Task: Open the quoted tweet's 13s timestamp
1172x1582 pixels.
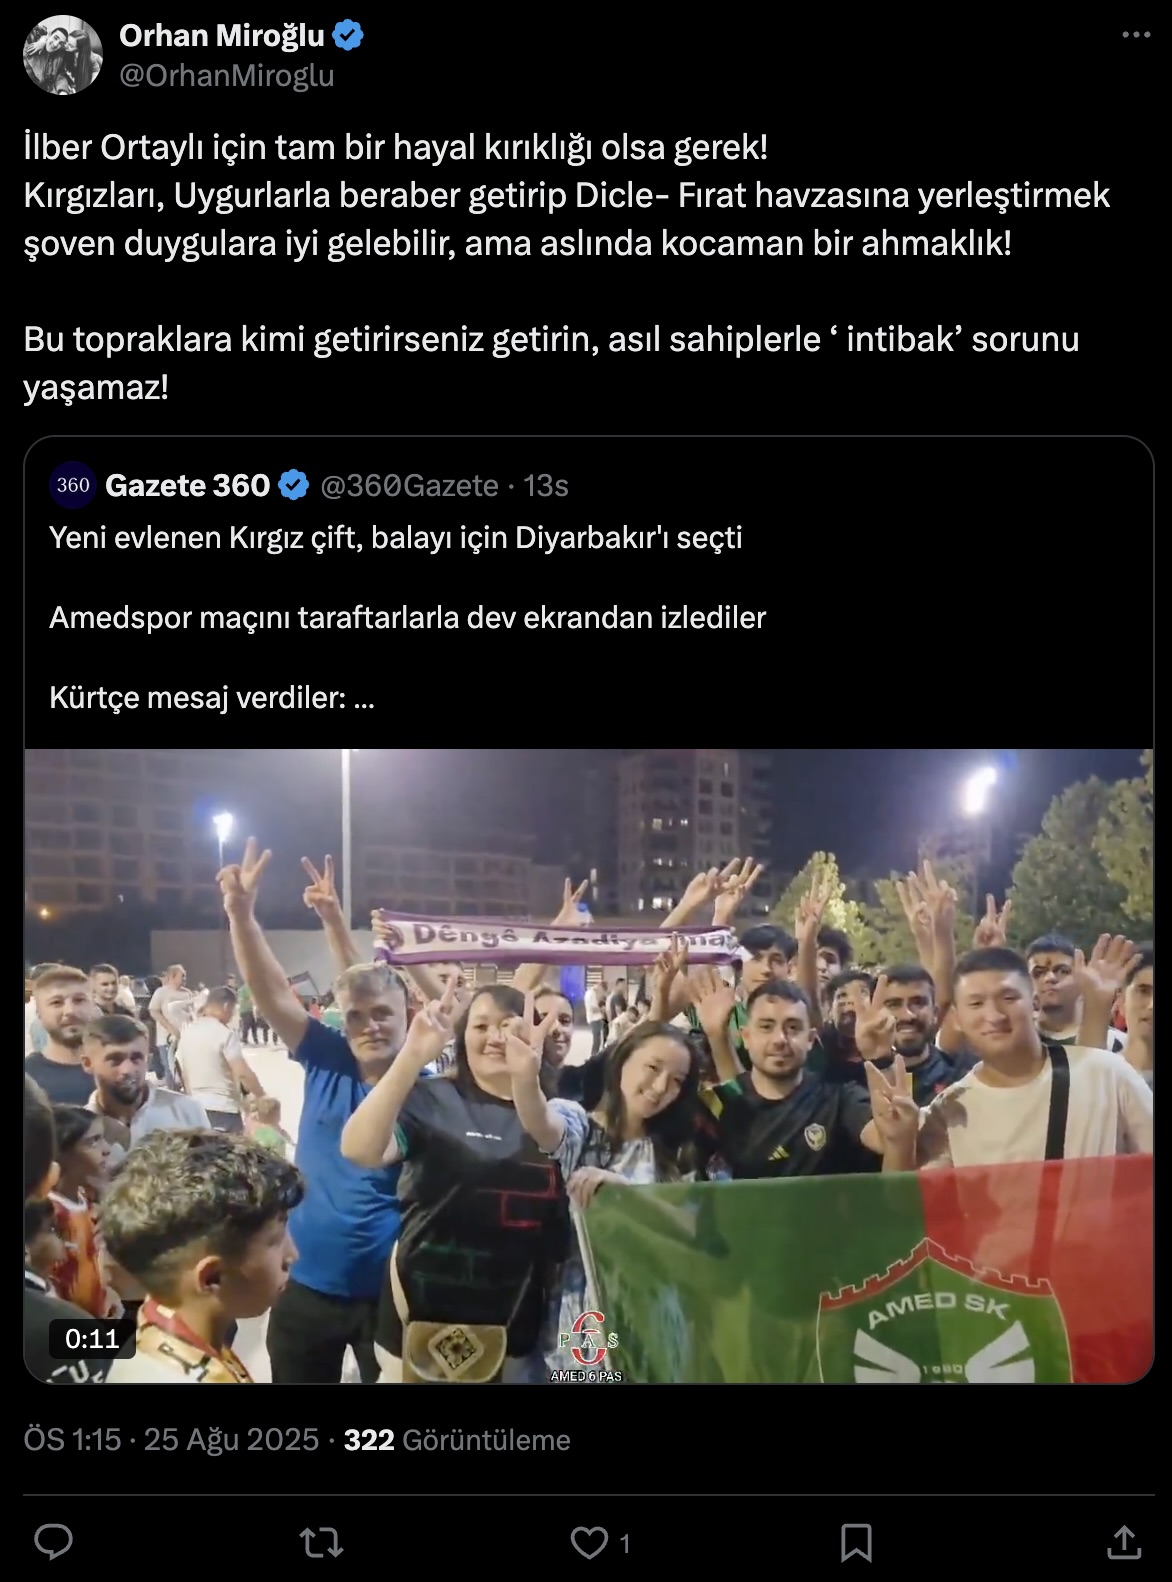Action: (546, 485)
